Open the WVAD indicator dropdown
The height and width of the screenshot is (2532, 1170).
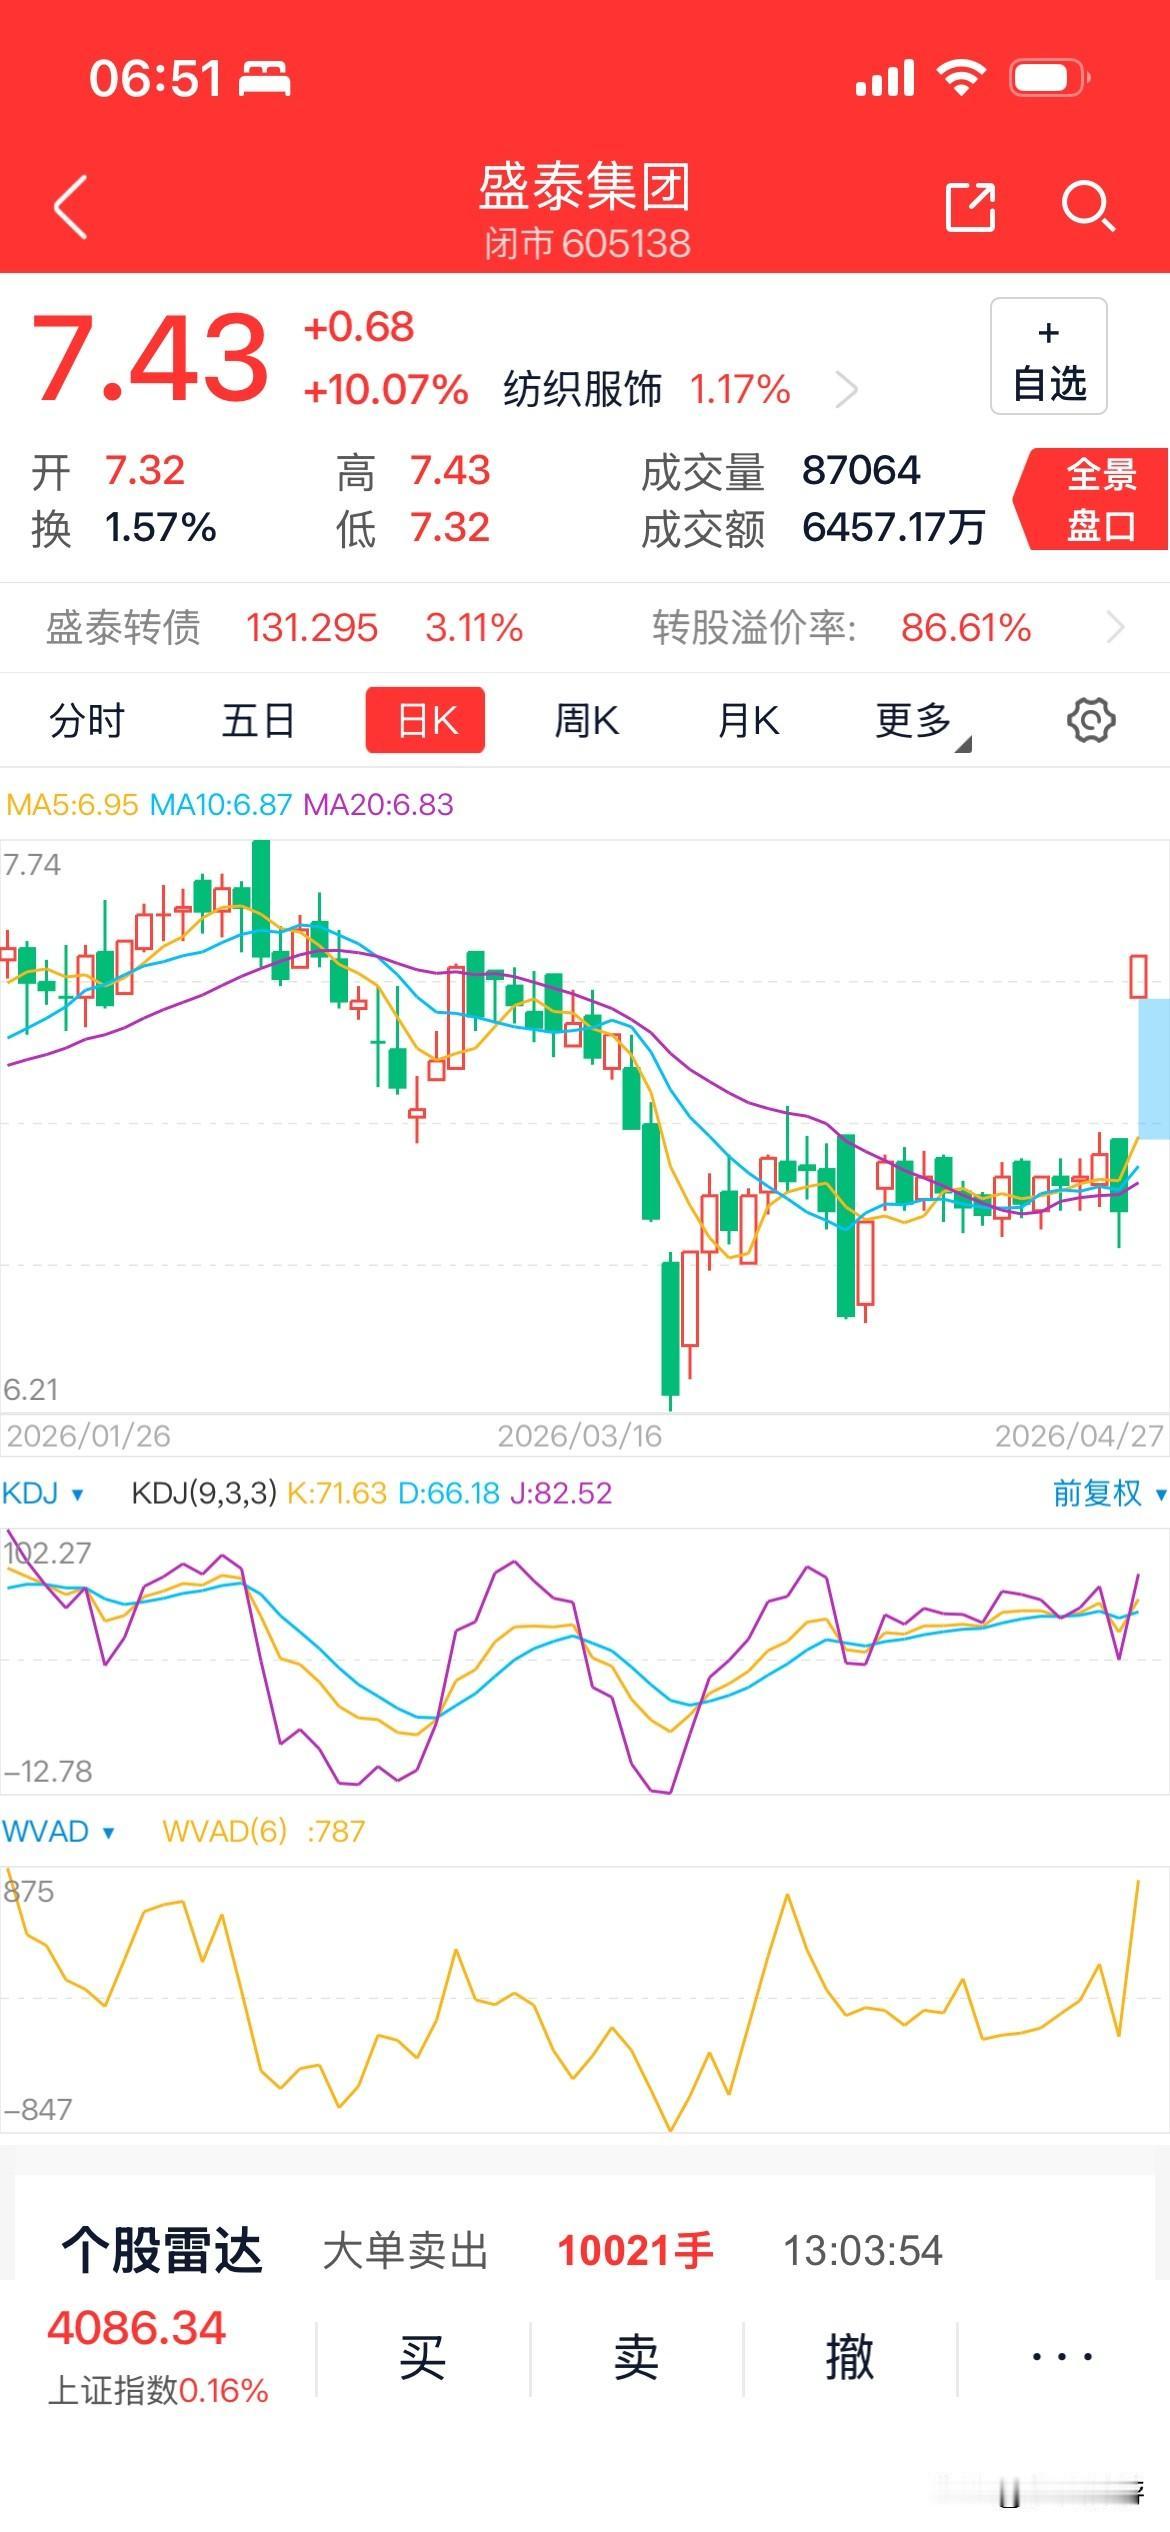click(x=59, y=1831)
